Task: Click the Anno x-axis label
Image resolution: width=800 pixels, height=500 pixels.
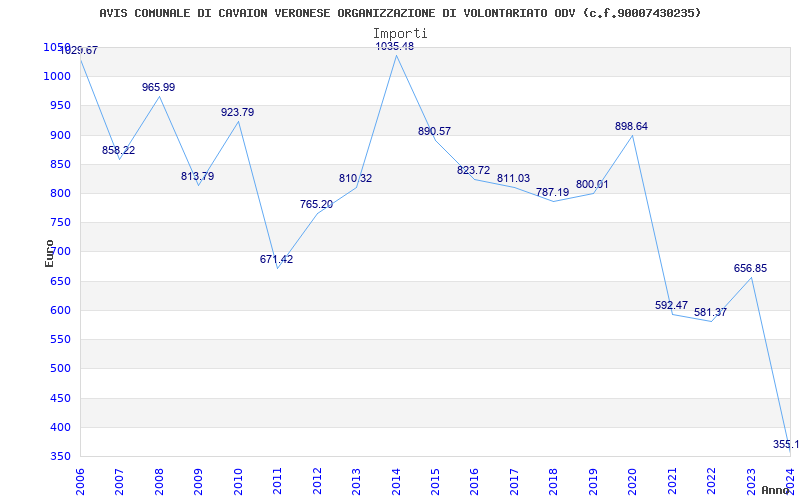Action: (x=776, y=490)
